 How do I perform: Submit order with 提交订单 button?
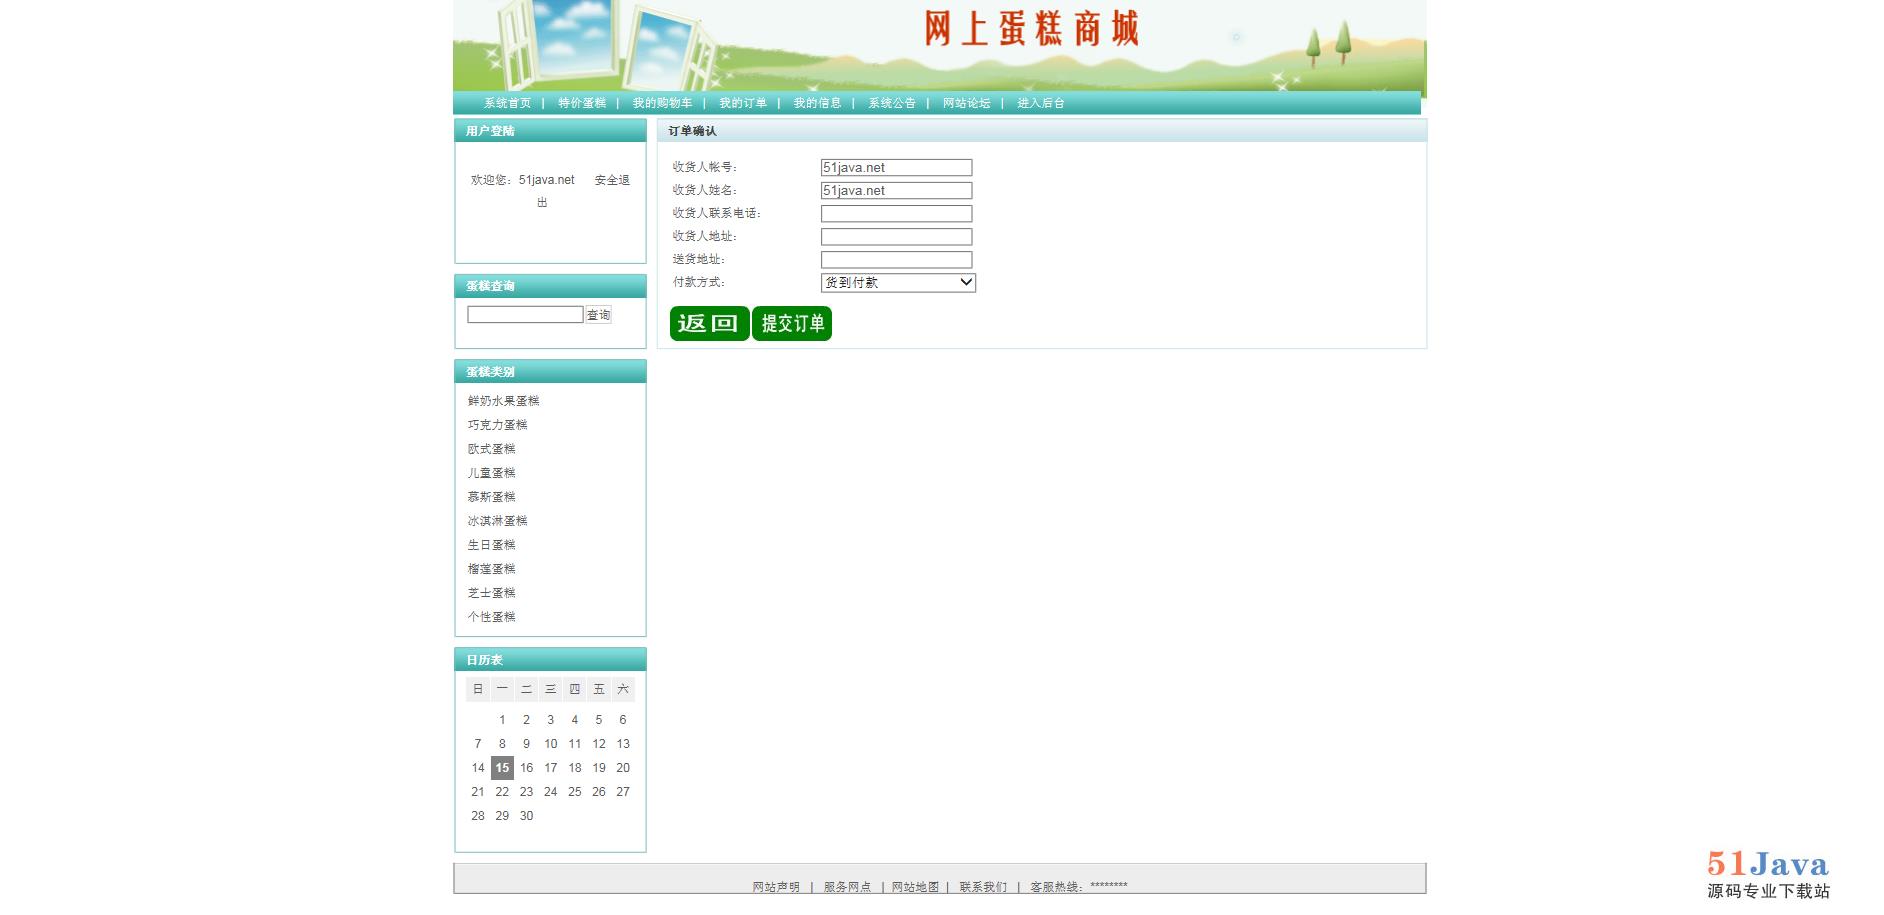point(792,323)
